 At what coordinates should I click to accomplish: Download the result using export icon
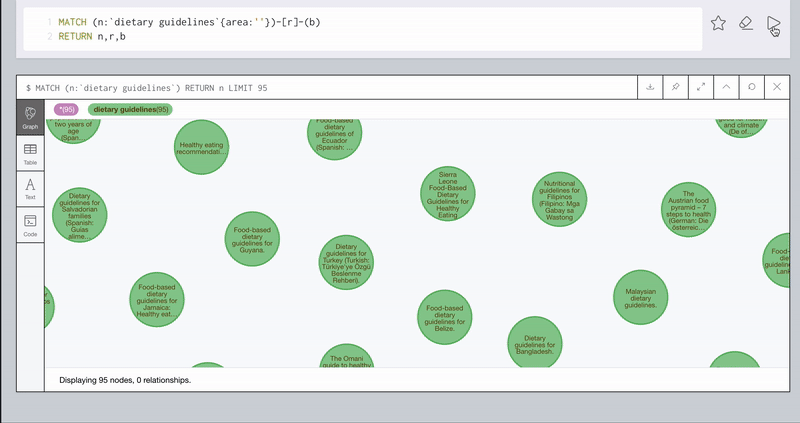650,87
